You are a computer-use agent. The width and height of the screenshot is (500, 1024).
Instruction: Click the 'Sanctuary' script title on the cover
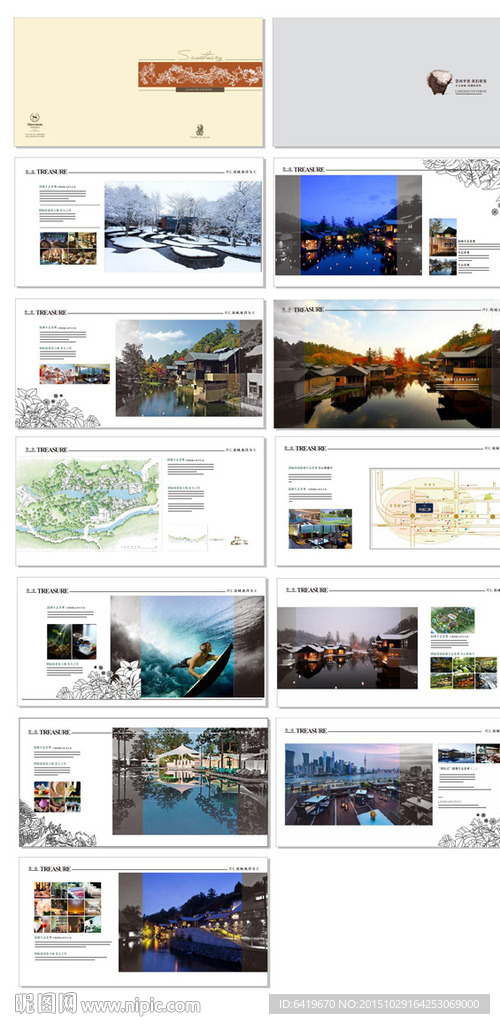coord(200,55)
